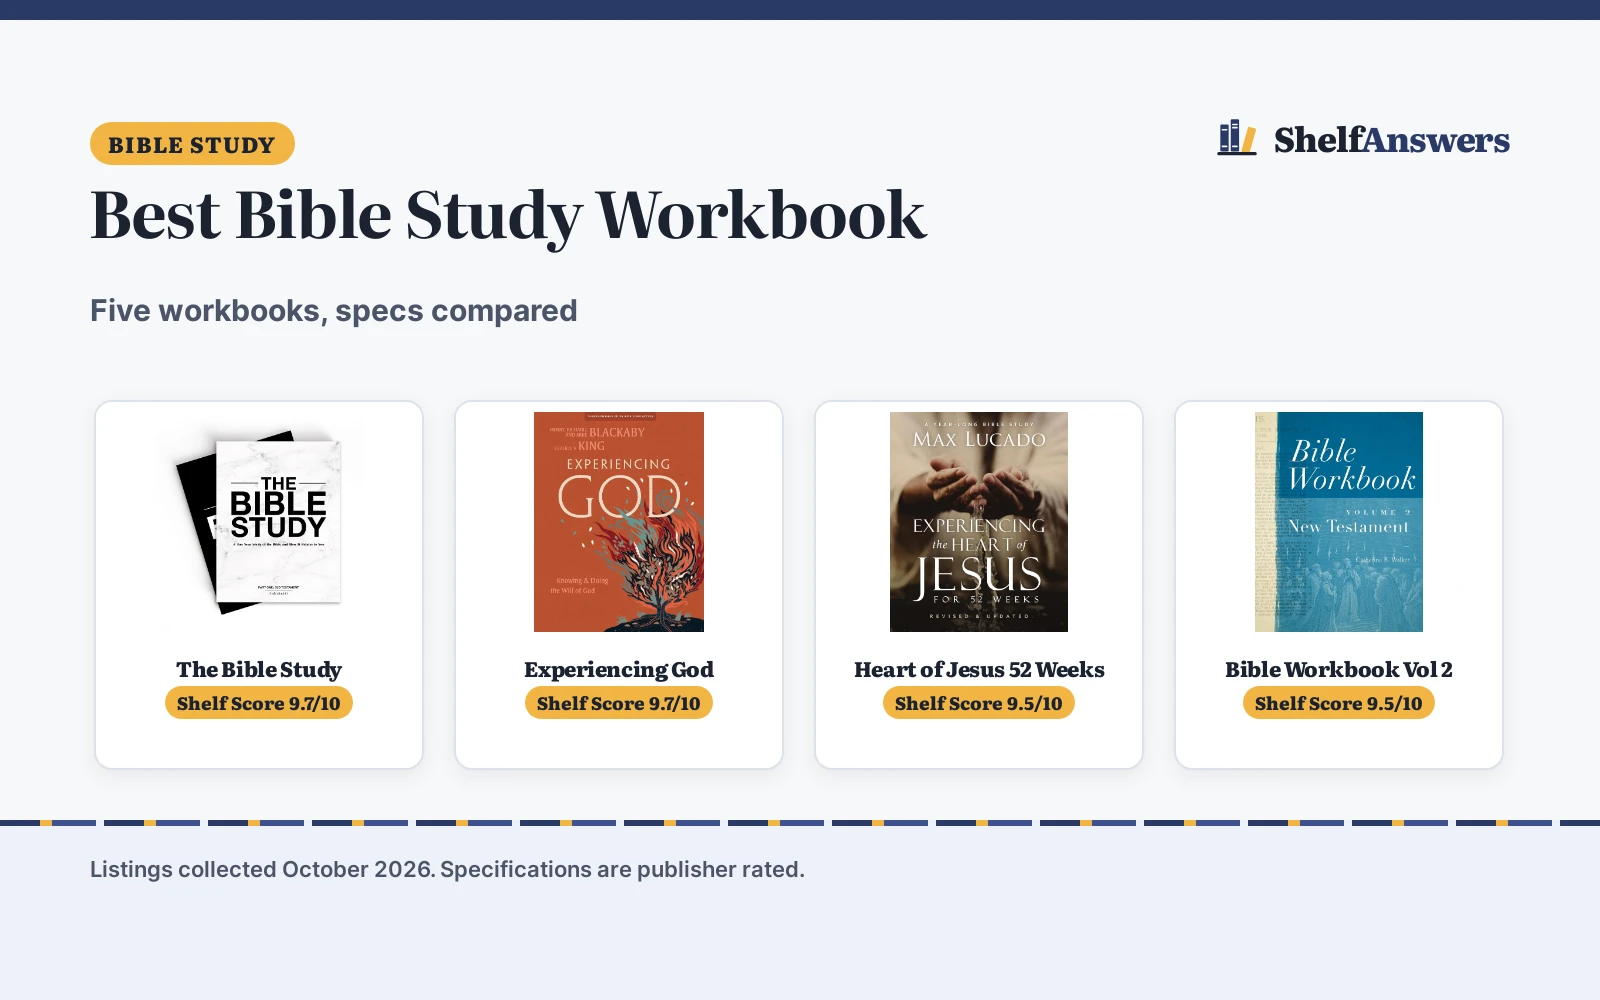Click the title 'Heart of Jesus 52 Weeks'
This screenshot has width=1600, height=1000.
[x=979, y=669]
